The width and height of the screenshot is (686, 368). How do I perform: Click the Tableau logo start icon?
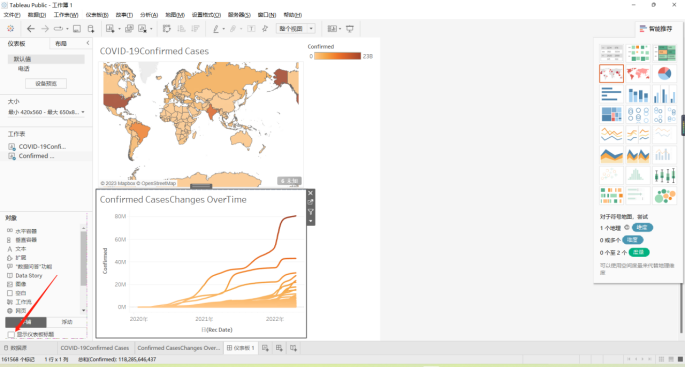tap(10, 28)
